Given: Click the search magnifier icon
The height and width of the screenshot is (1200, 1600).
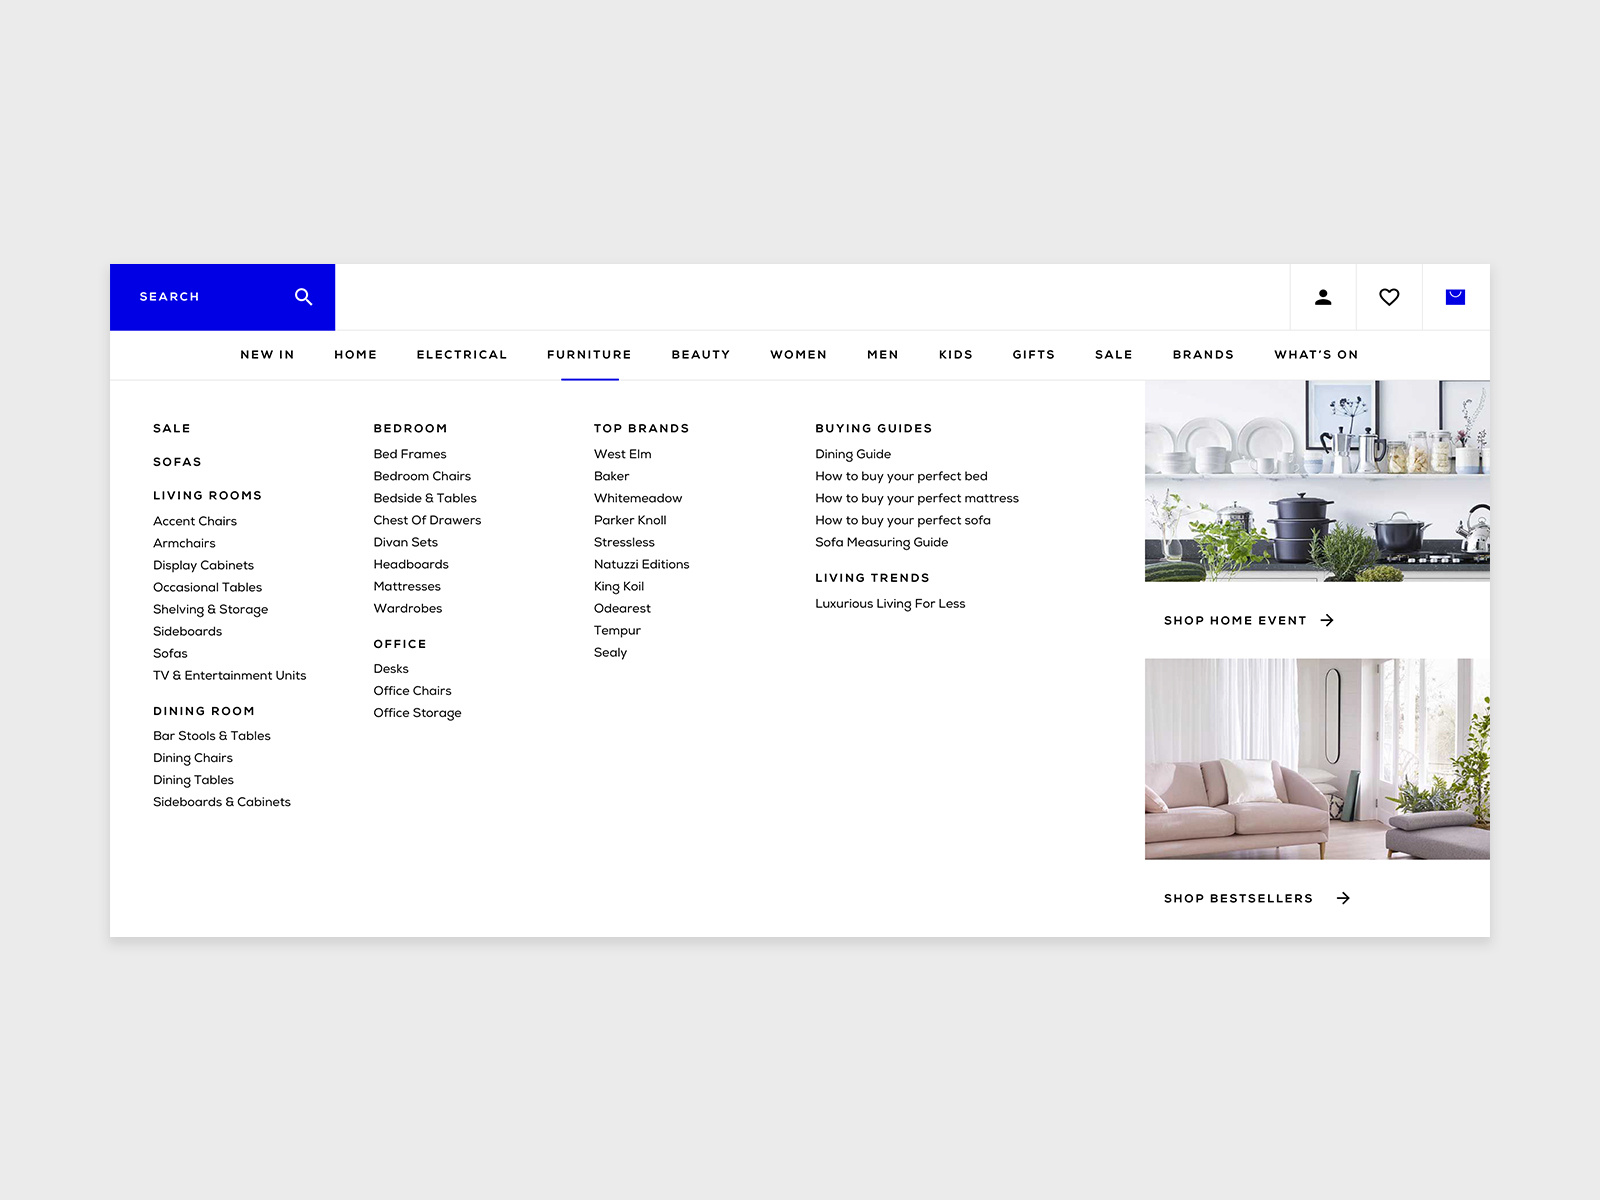Looking at the screenshot, I should click(302, 296).
